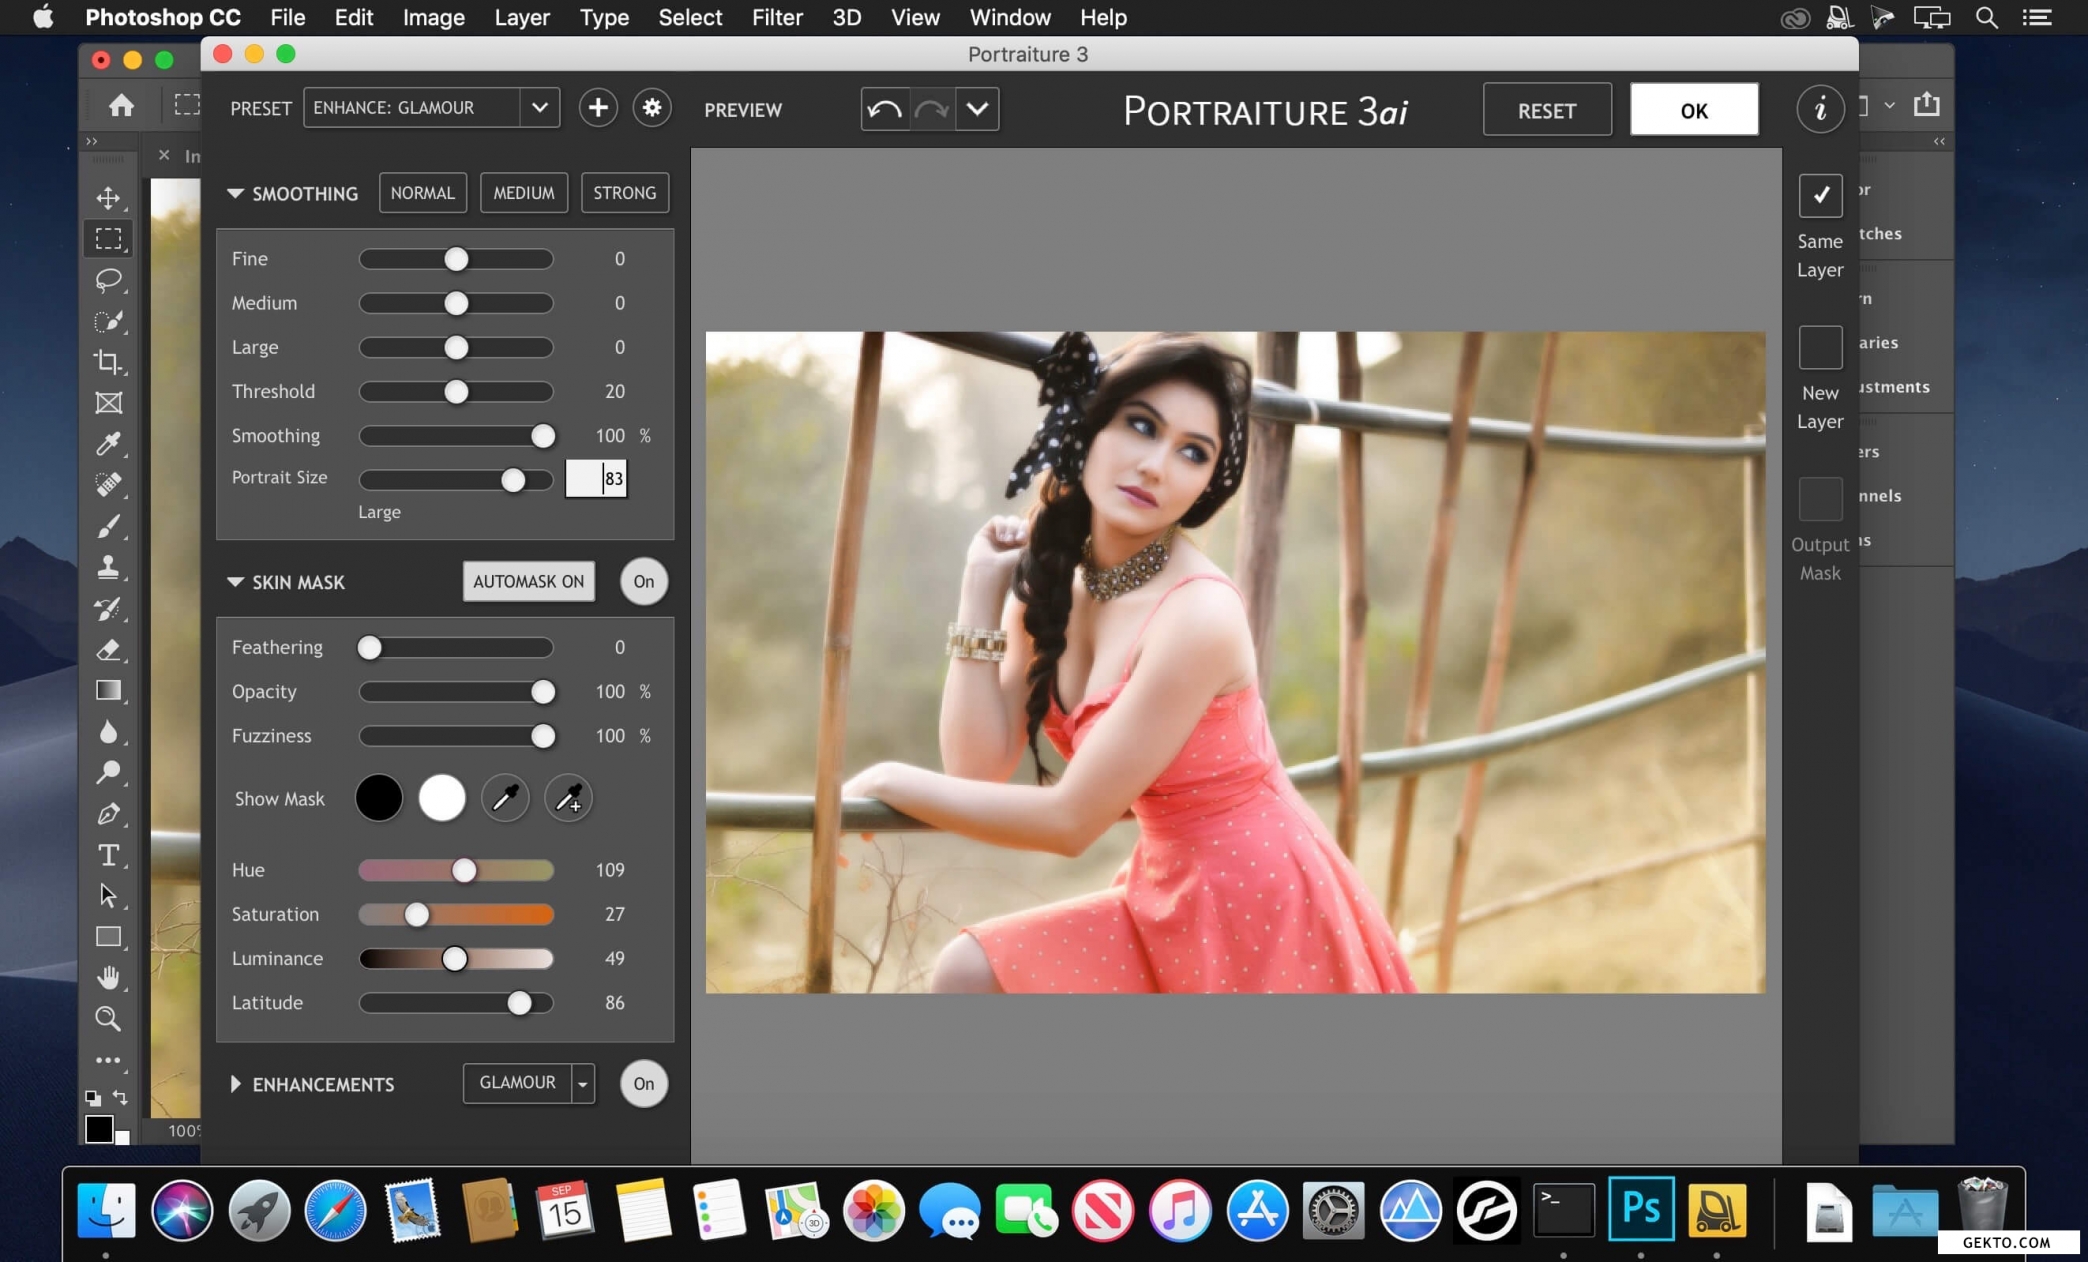Open the ENHANCE: GLAMOUR preset dropdown
The image size is (2088, 1262).
pyautogui.click(x=540, y=108)
